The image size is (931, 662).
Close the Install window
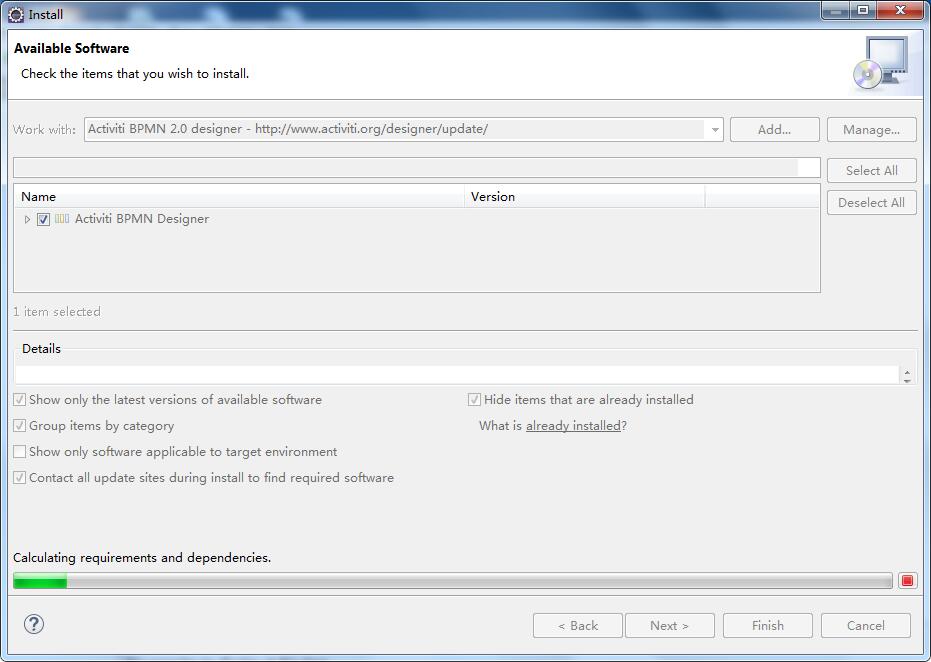[x=900, y=10]
